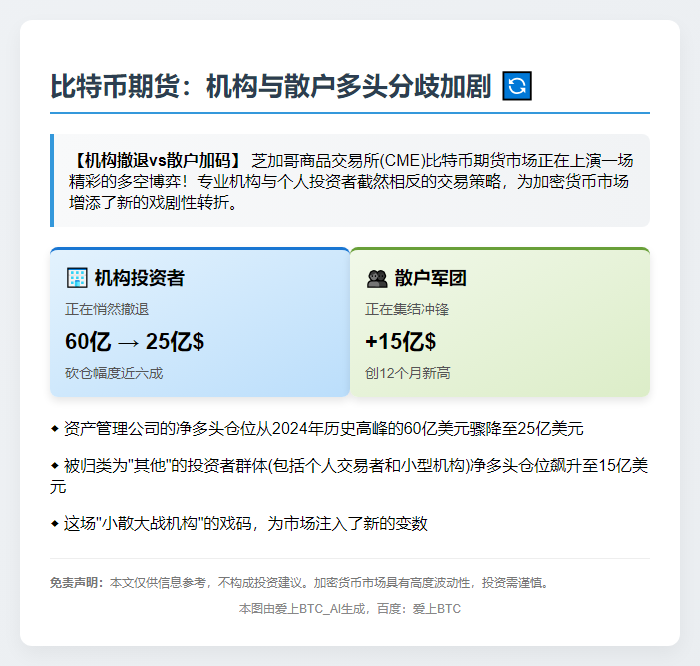Click the subtitle 正在集结冲锋
The height and width of the screenshot is (666, 700).
click(407, 309)
